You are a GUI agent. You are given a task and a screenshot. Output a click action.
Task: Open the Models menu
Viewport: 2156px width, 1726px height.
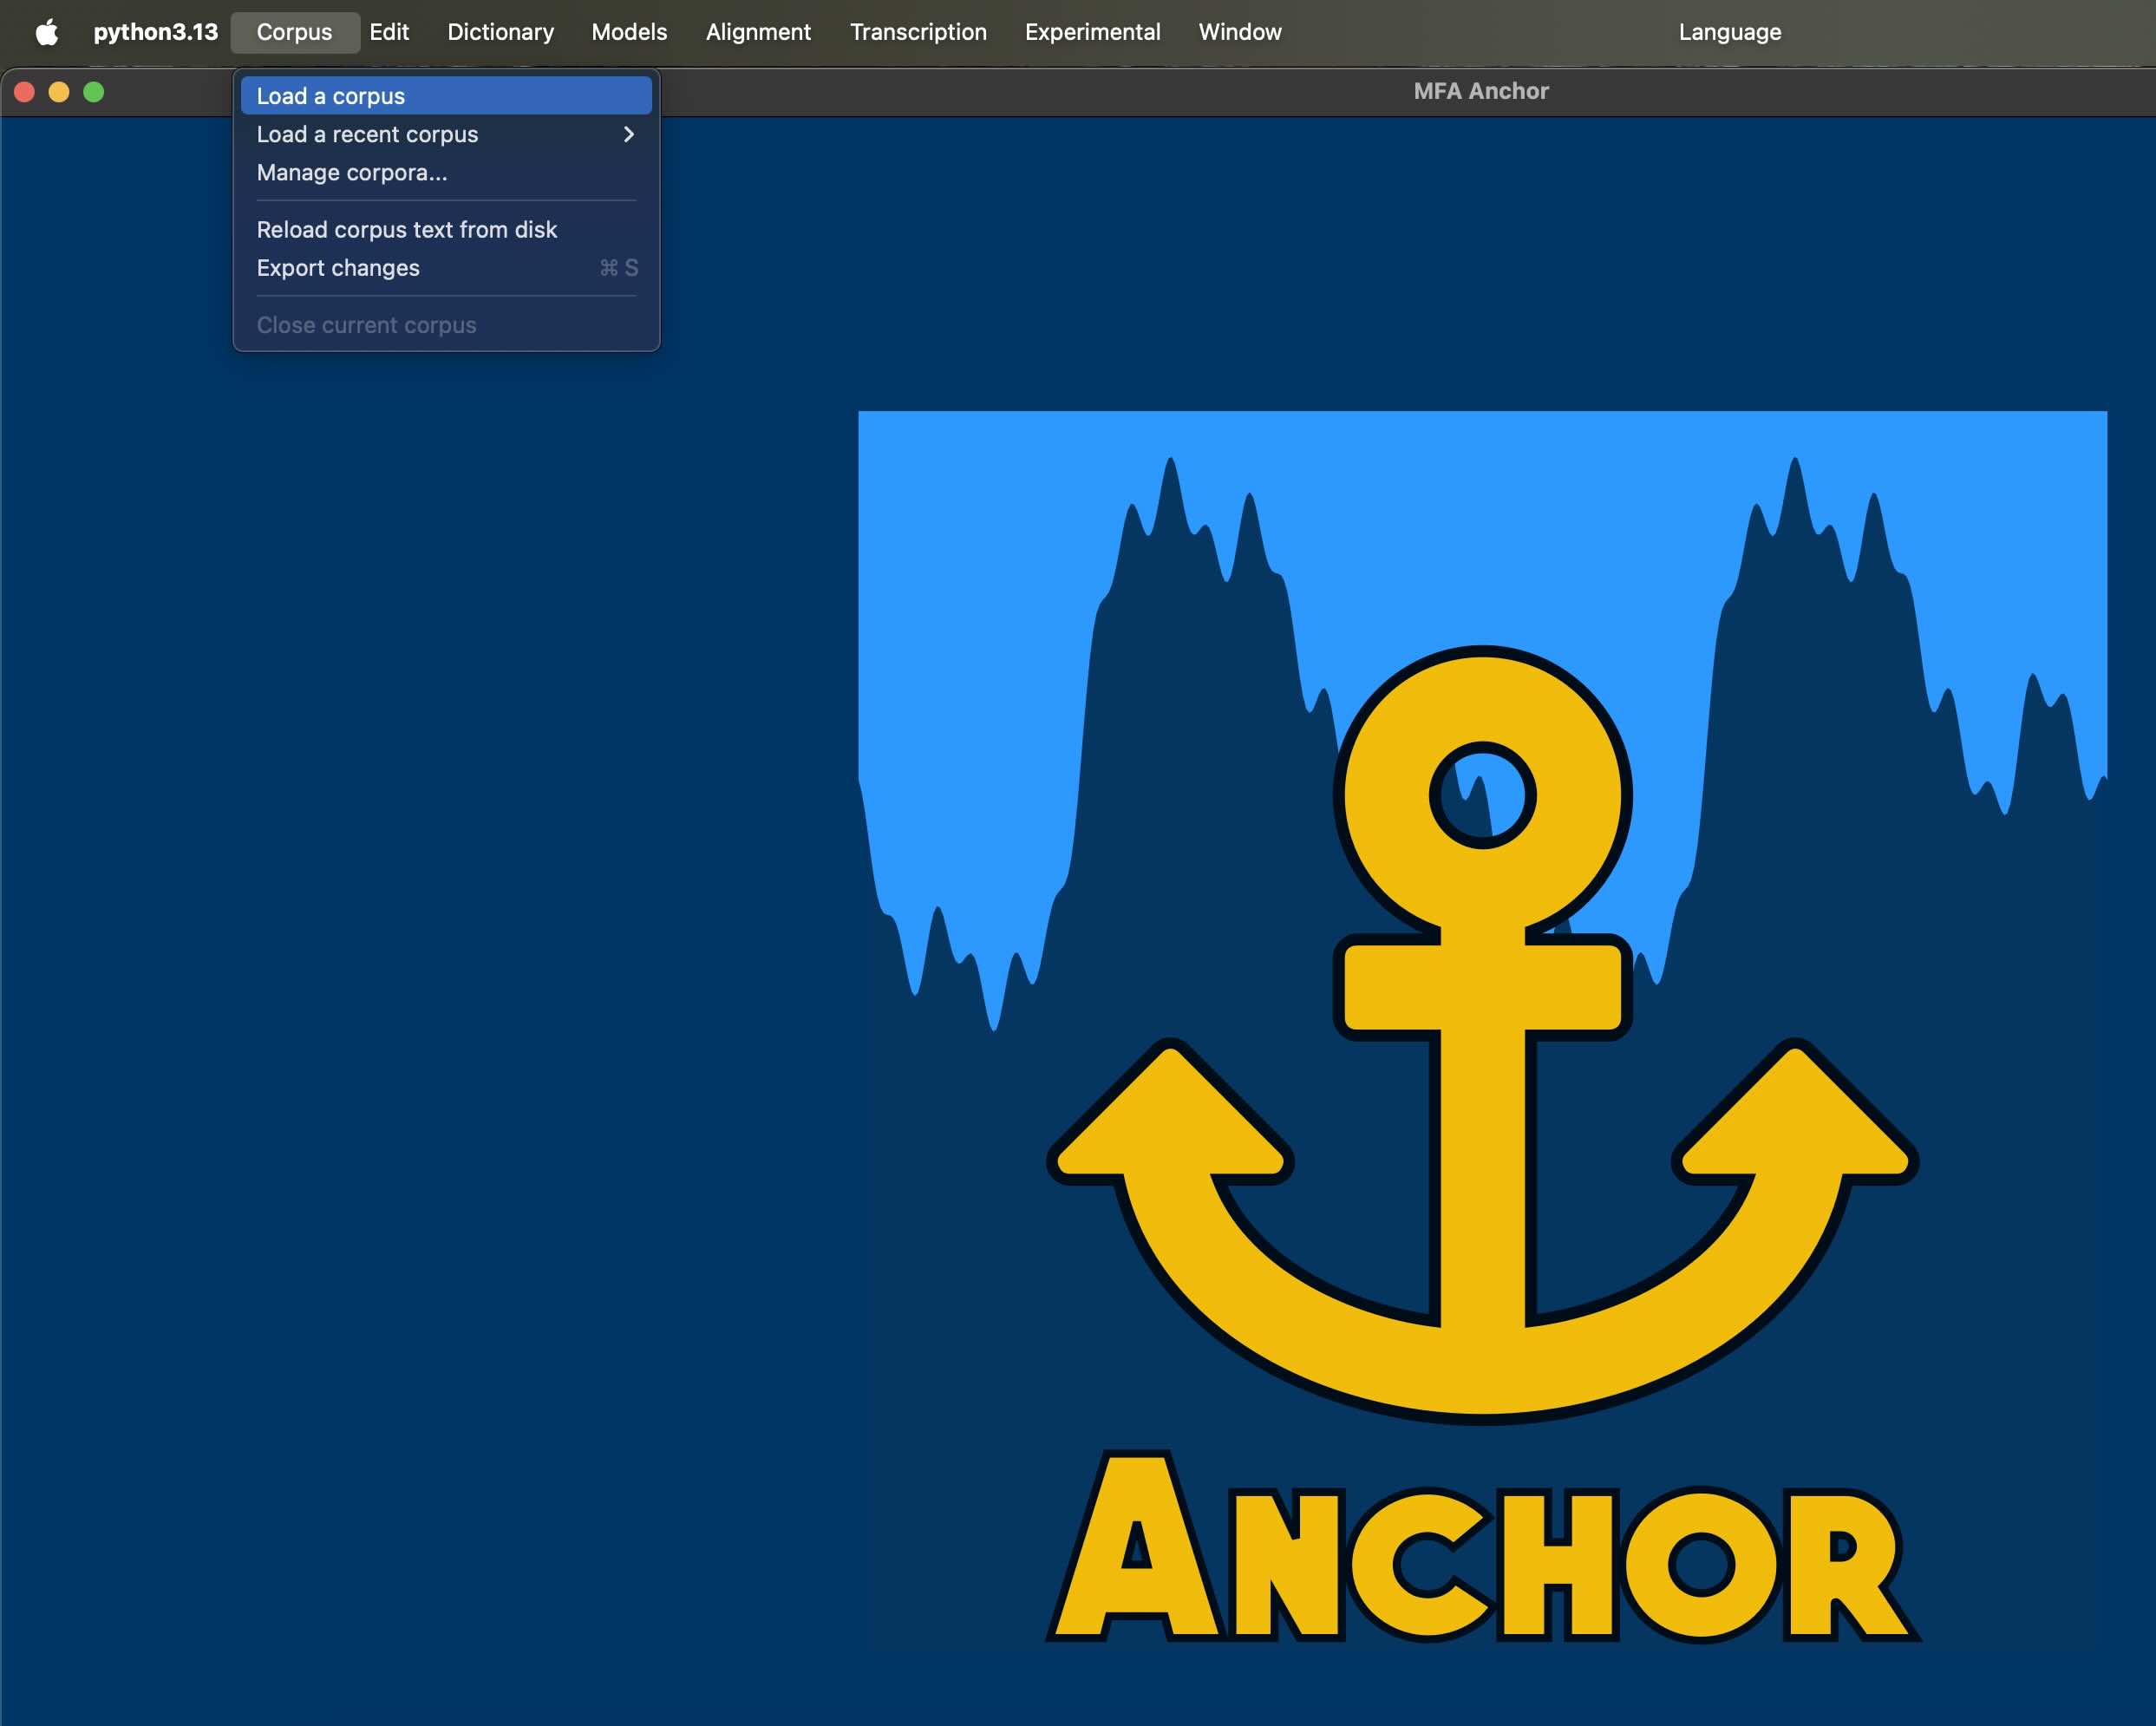pyautogui.click(x=629, y=32)
